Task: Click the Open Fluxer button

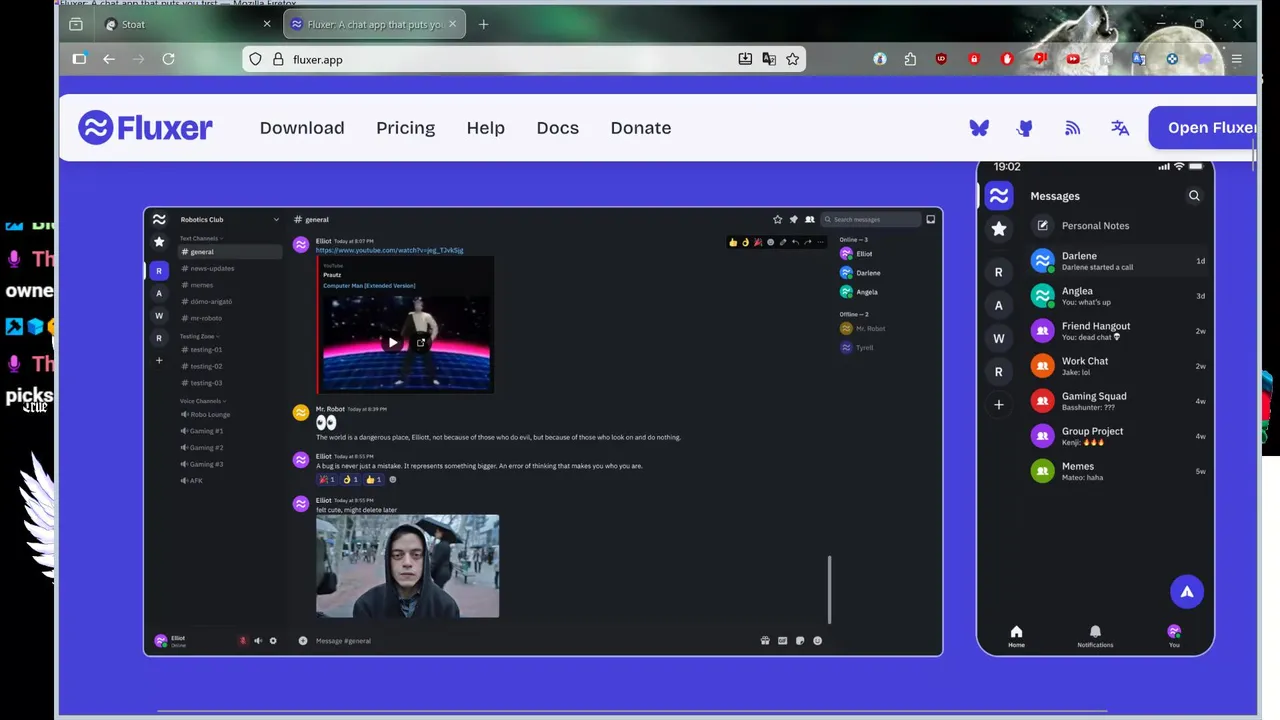Action: coord(1204,127)
